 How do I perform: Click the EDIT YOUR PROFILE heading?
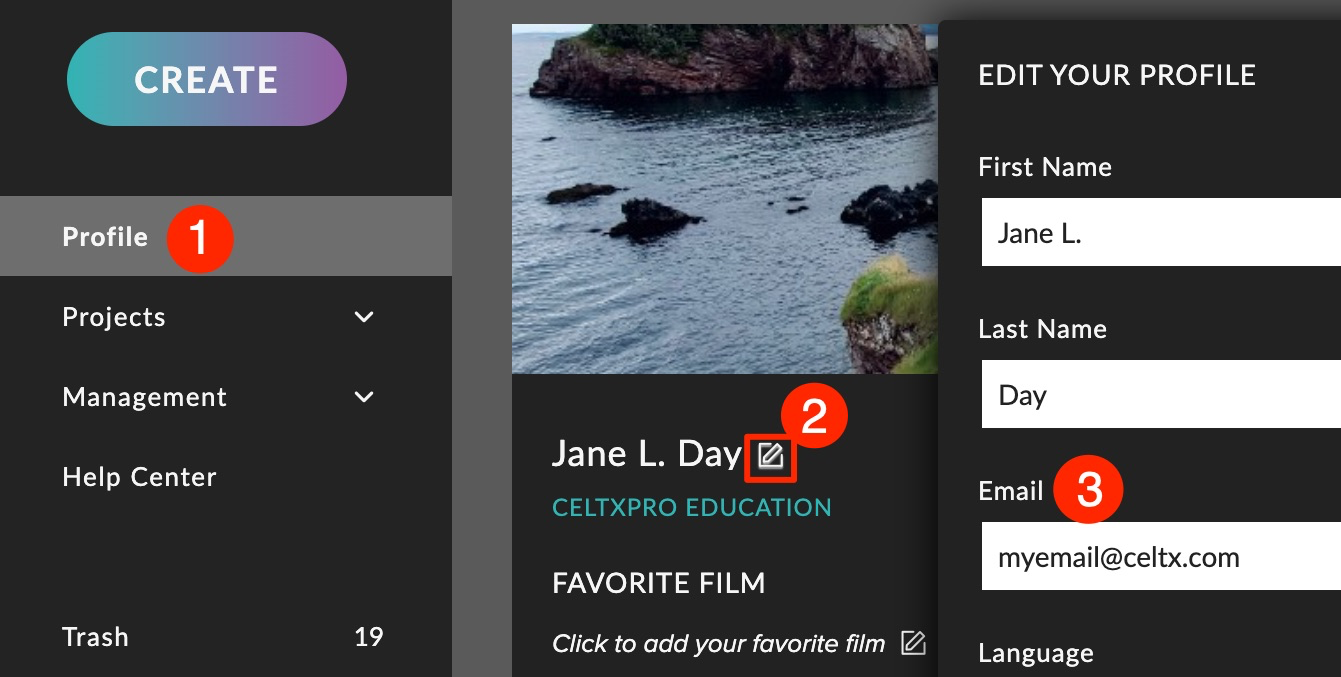1117,75
